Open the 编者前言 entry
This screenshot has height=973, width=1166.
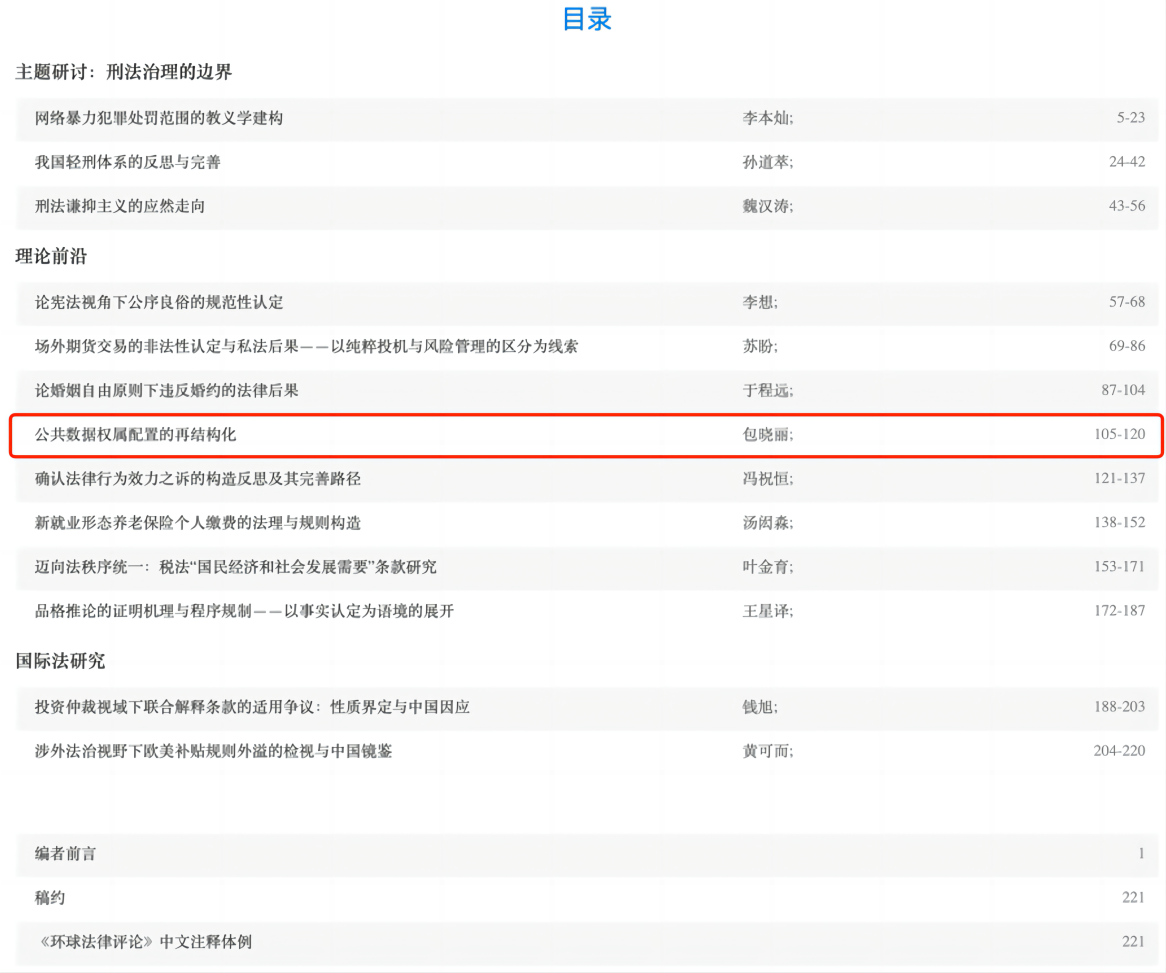(x=66, y=854)
